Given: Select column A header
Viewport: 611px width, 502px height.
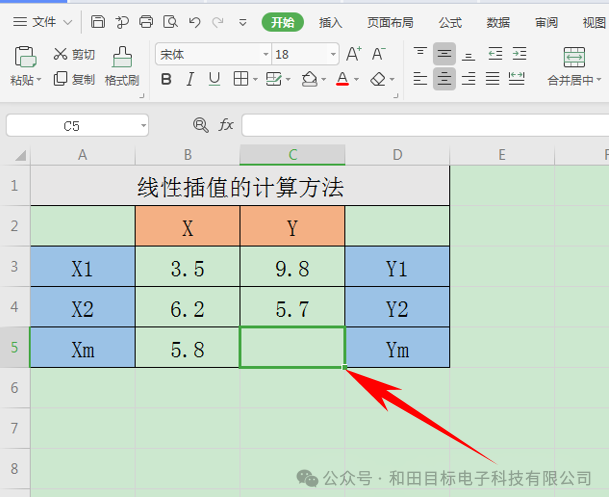Looking at the screenshot, I should click(83, 155).
